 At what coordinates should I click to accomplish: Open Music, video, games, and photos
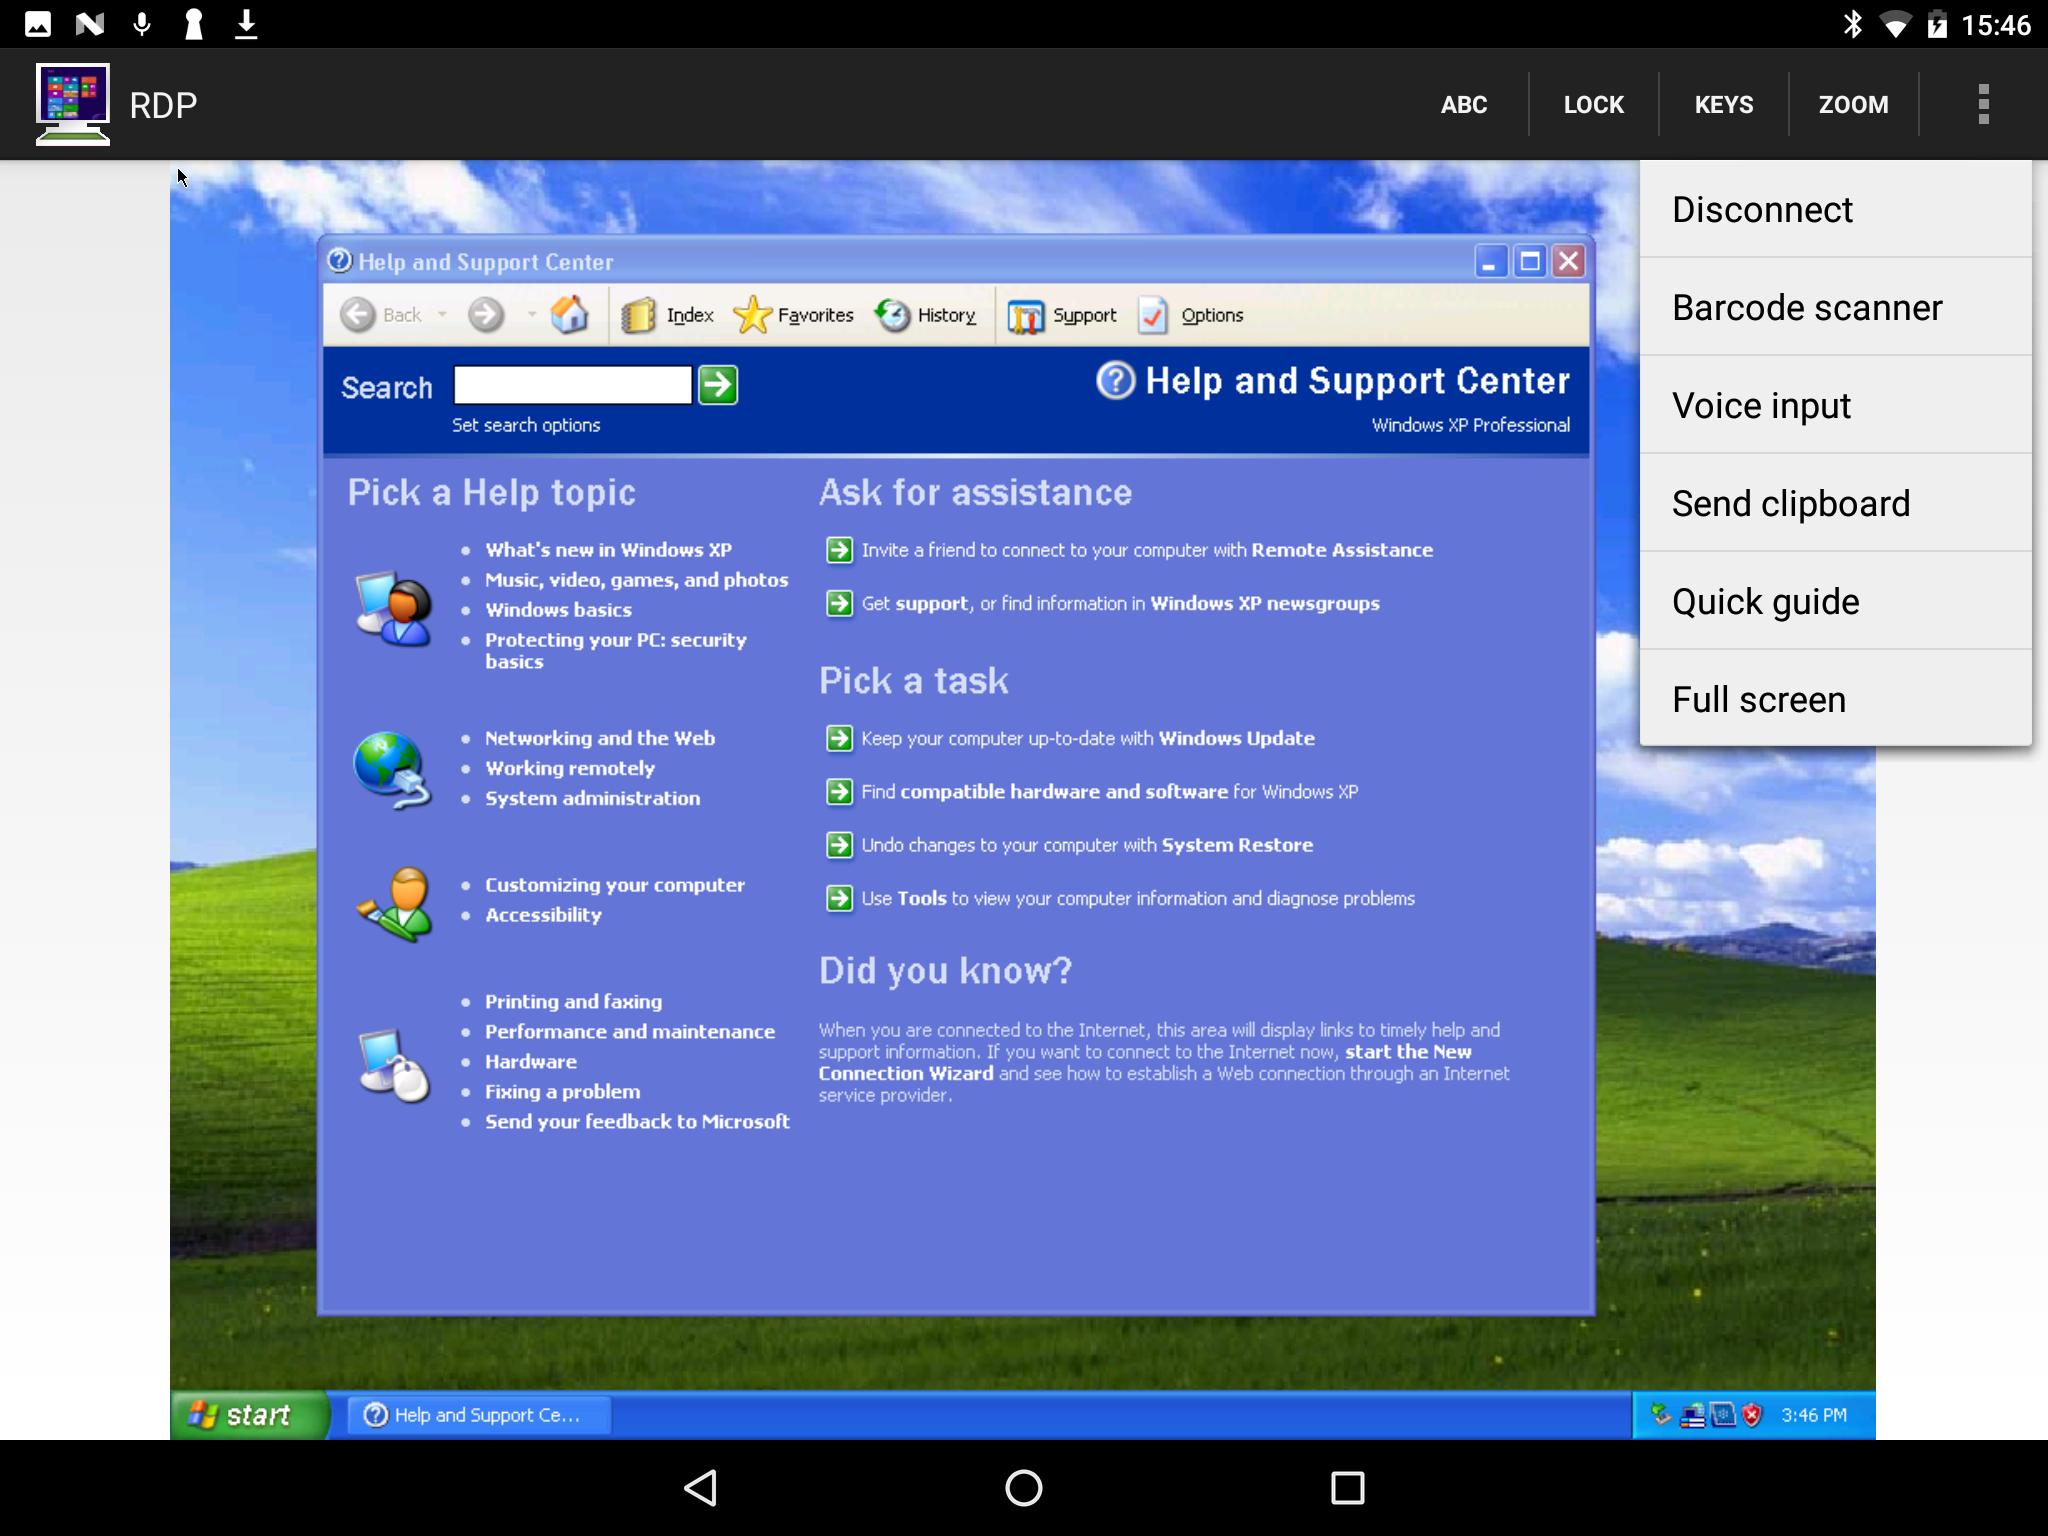click(636, 580)
